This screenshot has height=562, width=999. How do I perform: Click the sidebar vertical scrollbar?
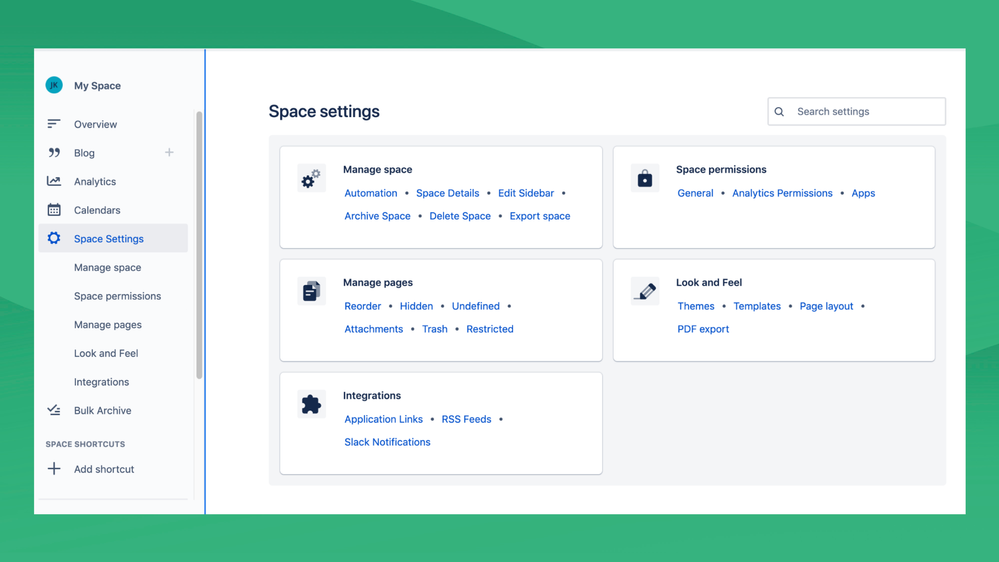point(199,245)
